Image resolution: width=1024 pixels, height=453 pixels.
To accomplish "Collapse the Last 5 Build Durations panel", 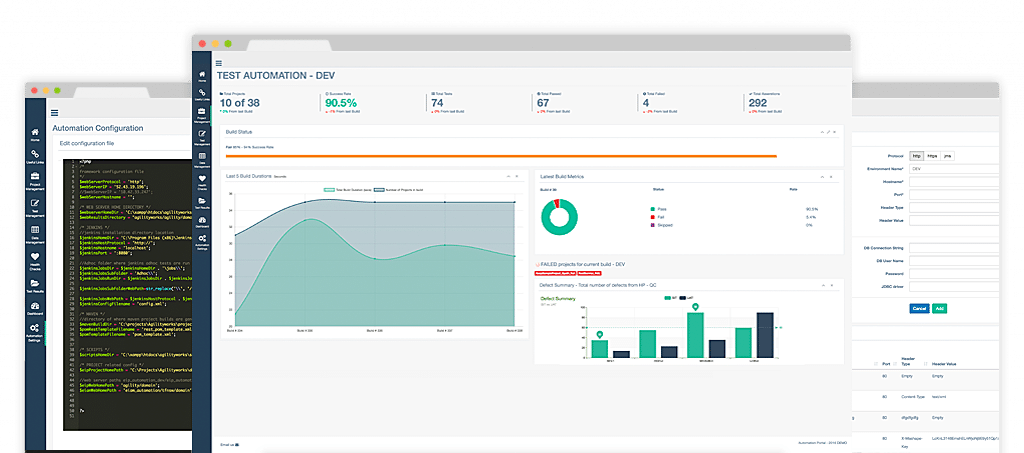I will (509, 176).
